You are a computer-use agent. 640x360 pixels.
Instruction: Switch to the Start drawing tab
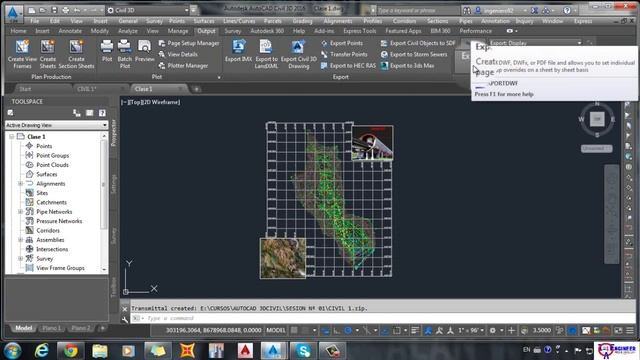pos(25,89)
